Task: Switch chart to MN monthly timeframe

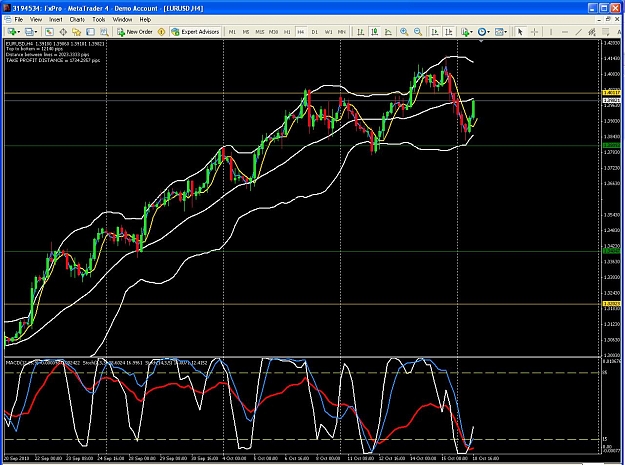Action: click(342, 32)
